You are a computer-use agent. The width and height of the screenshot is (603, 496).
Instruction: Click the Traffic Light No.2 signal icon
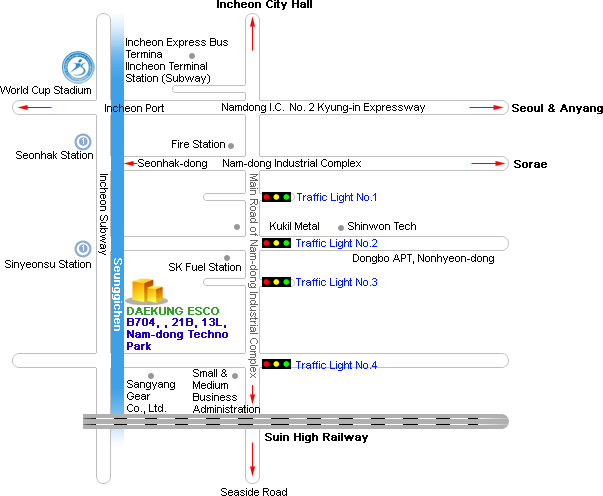276,243
